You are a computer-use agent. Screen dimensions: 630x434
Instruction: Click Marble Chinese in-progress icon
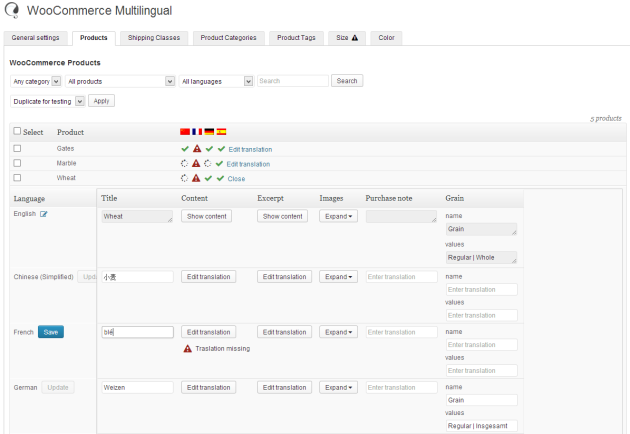(184, 164)
